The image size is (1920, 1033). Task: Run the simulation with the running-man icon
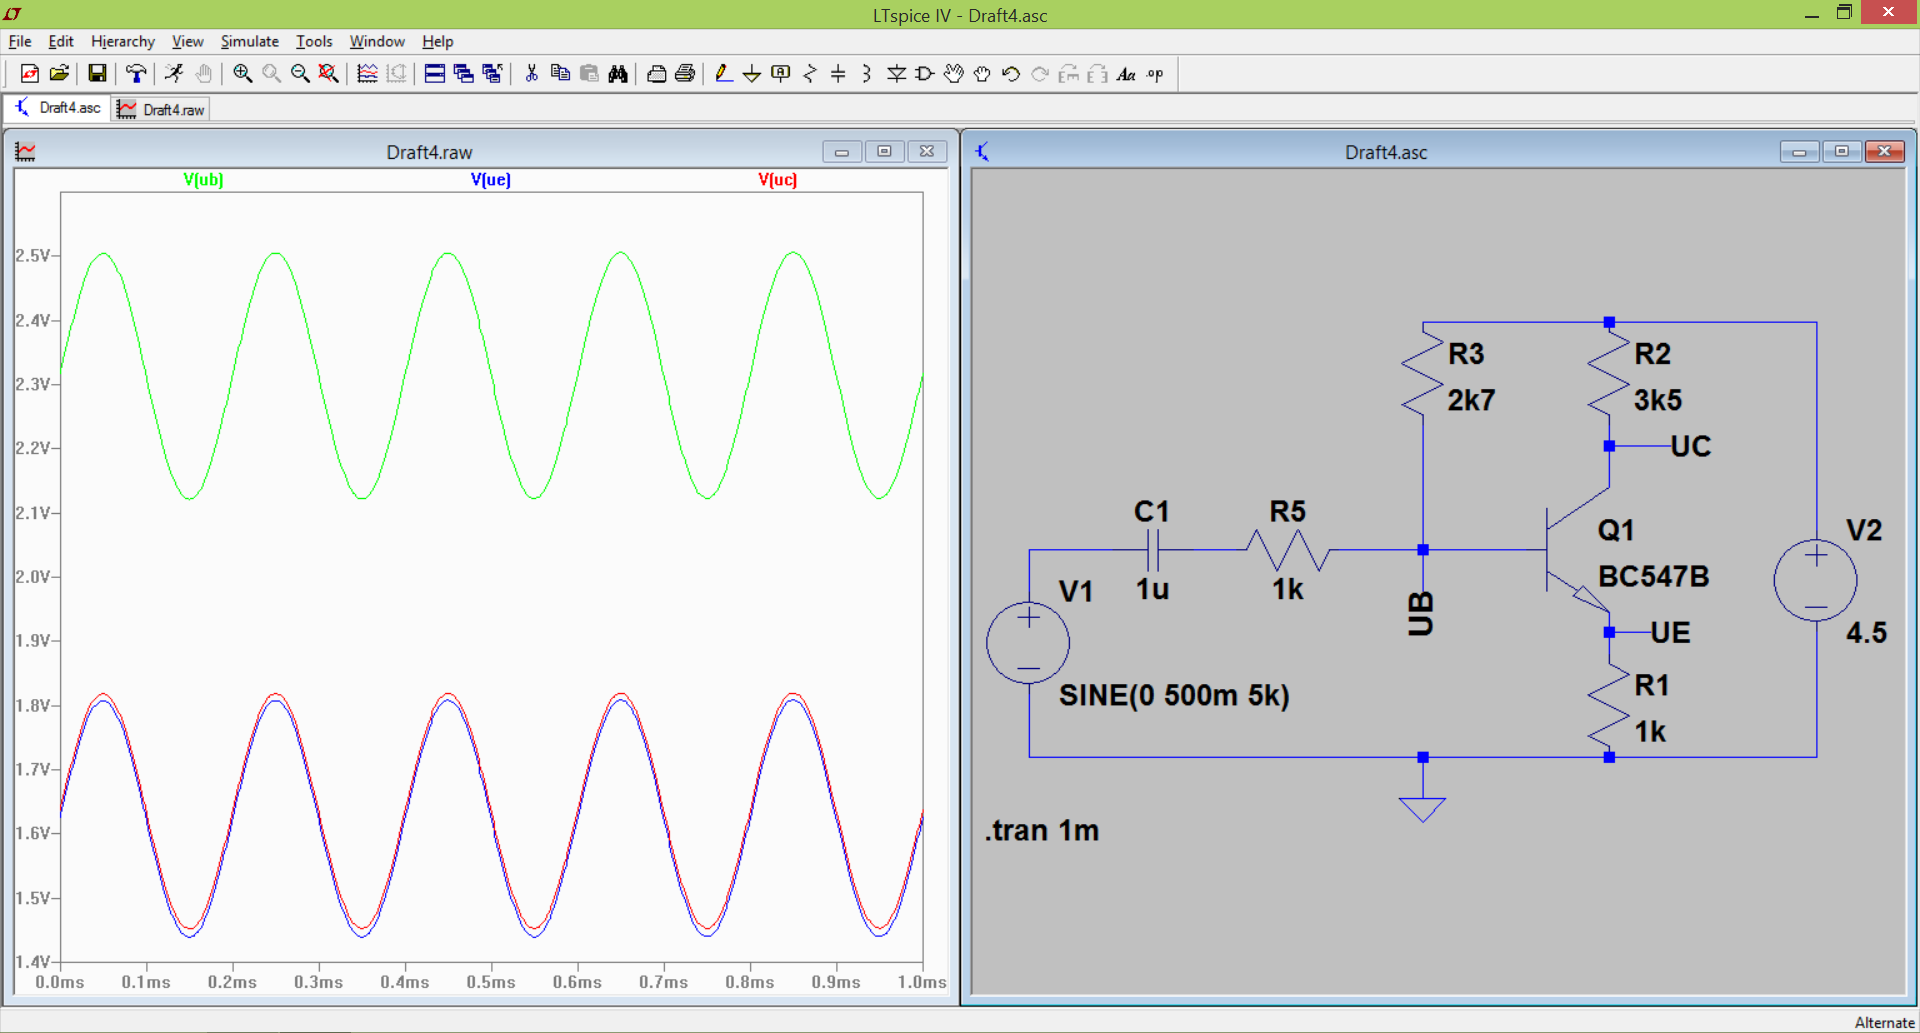coord(174,73)
